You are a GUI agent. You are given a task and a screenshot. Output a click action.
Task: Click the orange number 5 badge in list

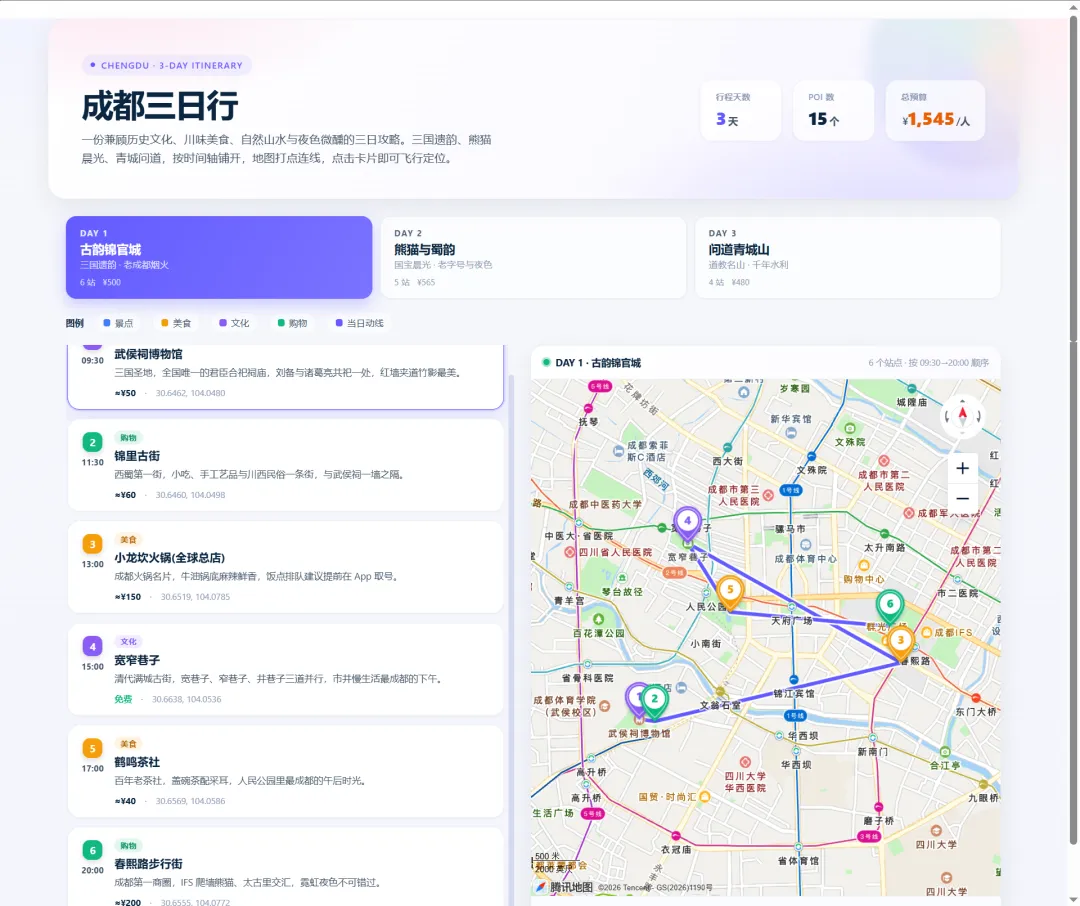point(92,748)
